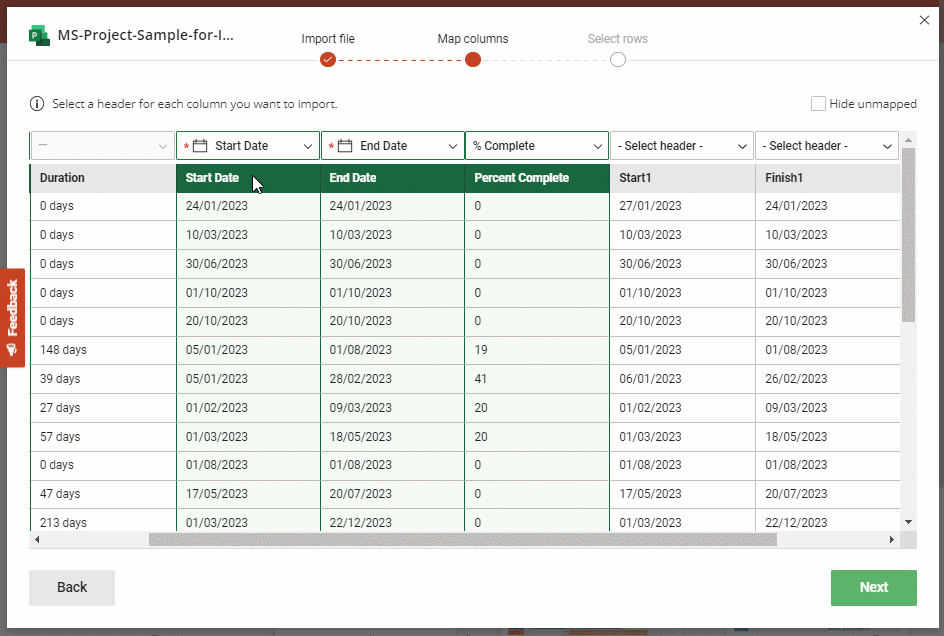The image size is (944, 636).
Task: Open the Select header dropdown above Start1
Action: click(x=742, y=145)
